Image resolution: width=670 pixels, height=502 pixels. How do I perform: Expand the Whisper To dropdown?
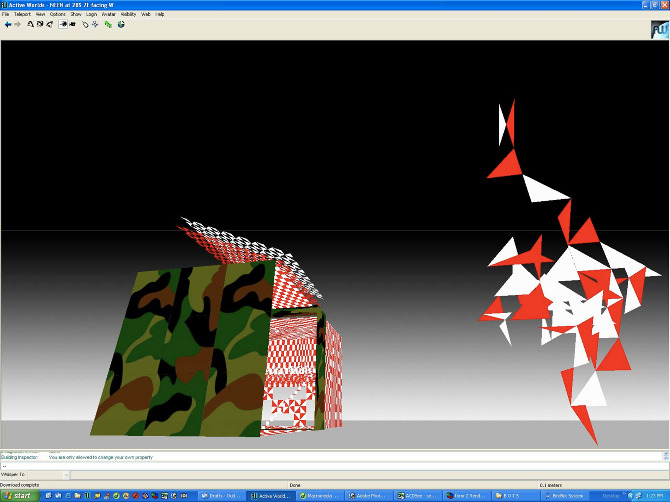[x=65, y=474]
